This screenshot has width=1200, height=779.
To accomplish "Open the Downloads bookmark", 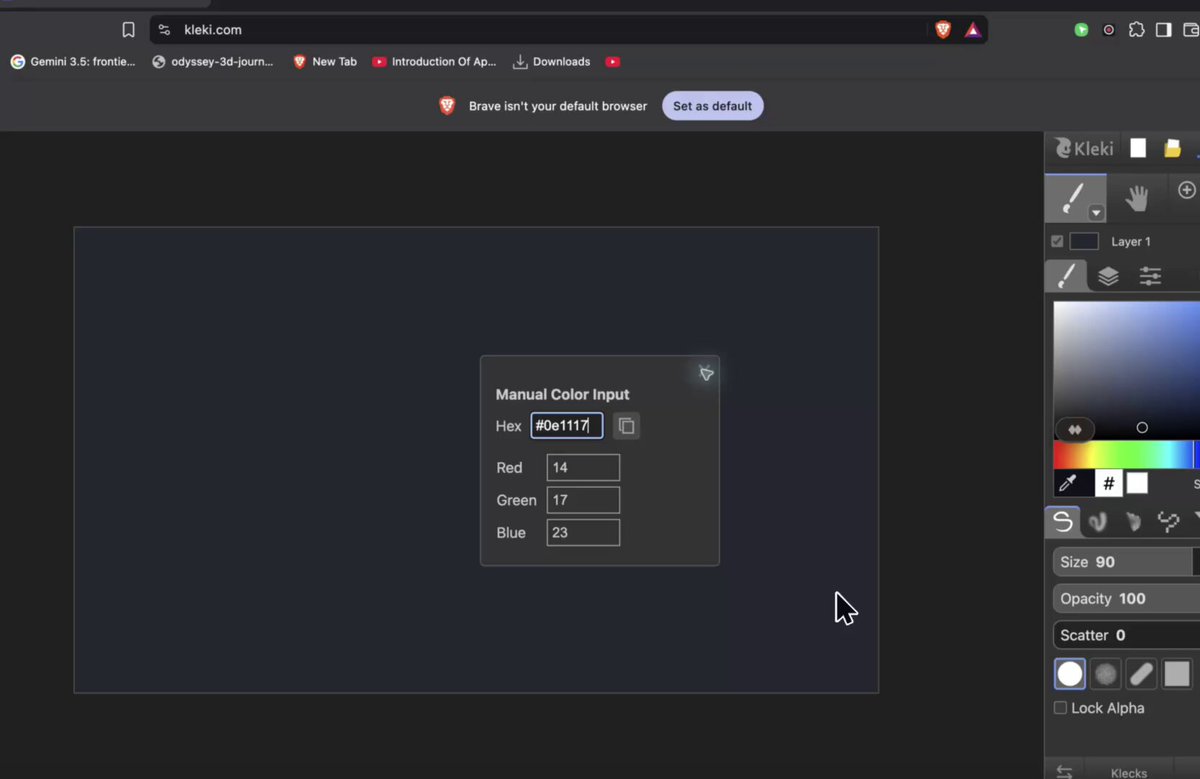I will coord(551,62).
